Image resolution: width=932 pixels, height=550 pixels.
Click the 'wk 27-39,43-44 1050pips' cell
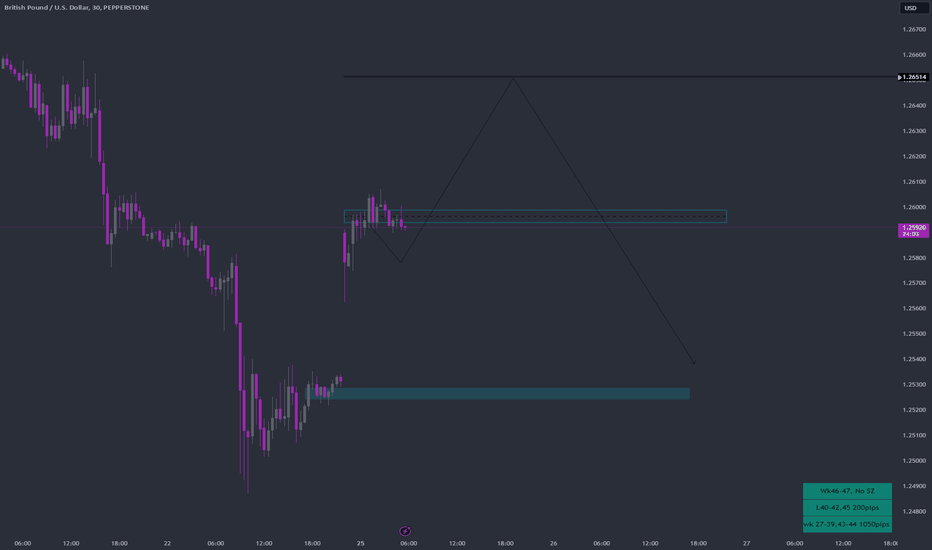pyautogui.click(x=847, y=524)
